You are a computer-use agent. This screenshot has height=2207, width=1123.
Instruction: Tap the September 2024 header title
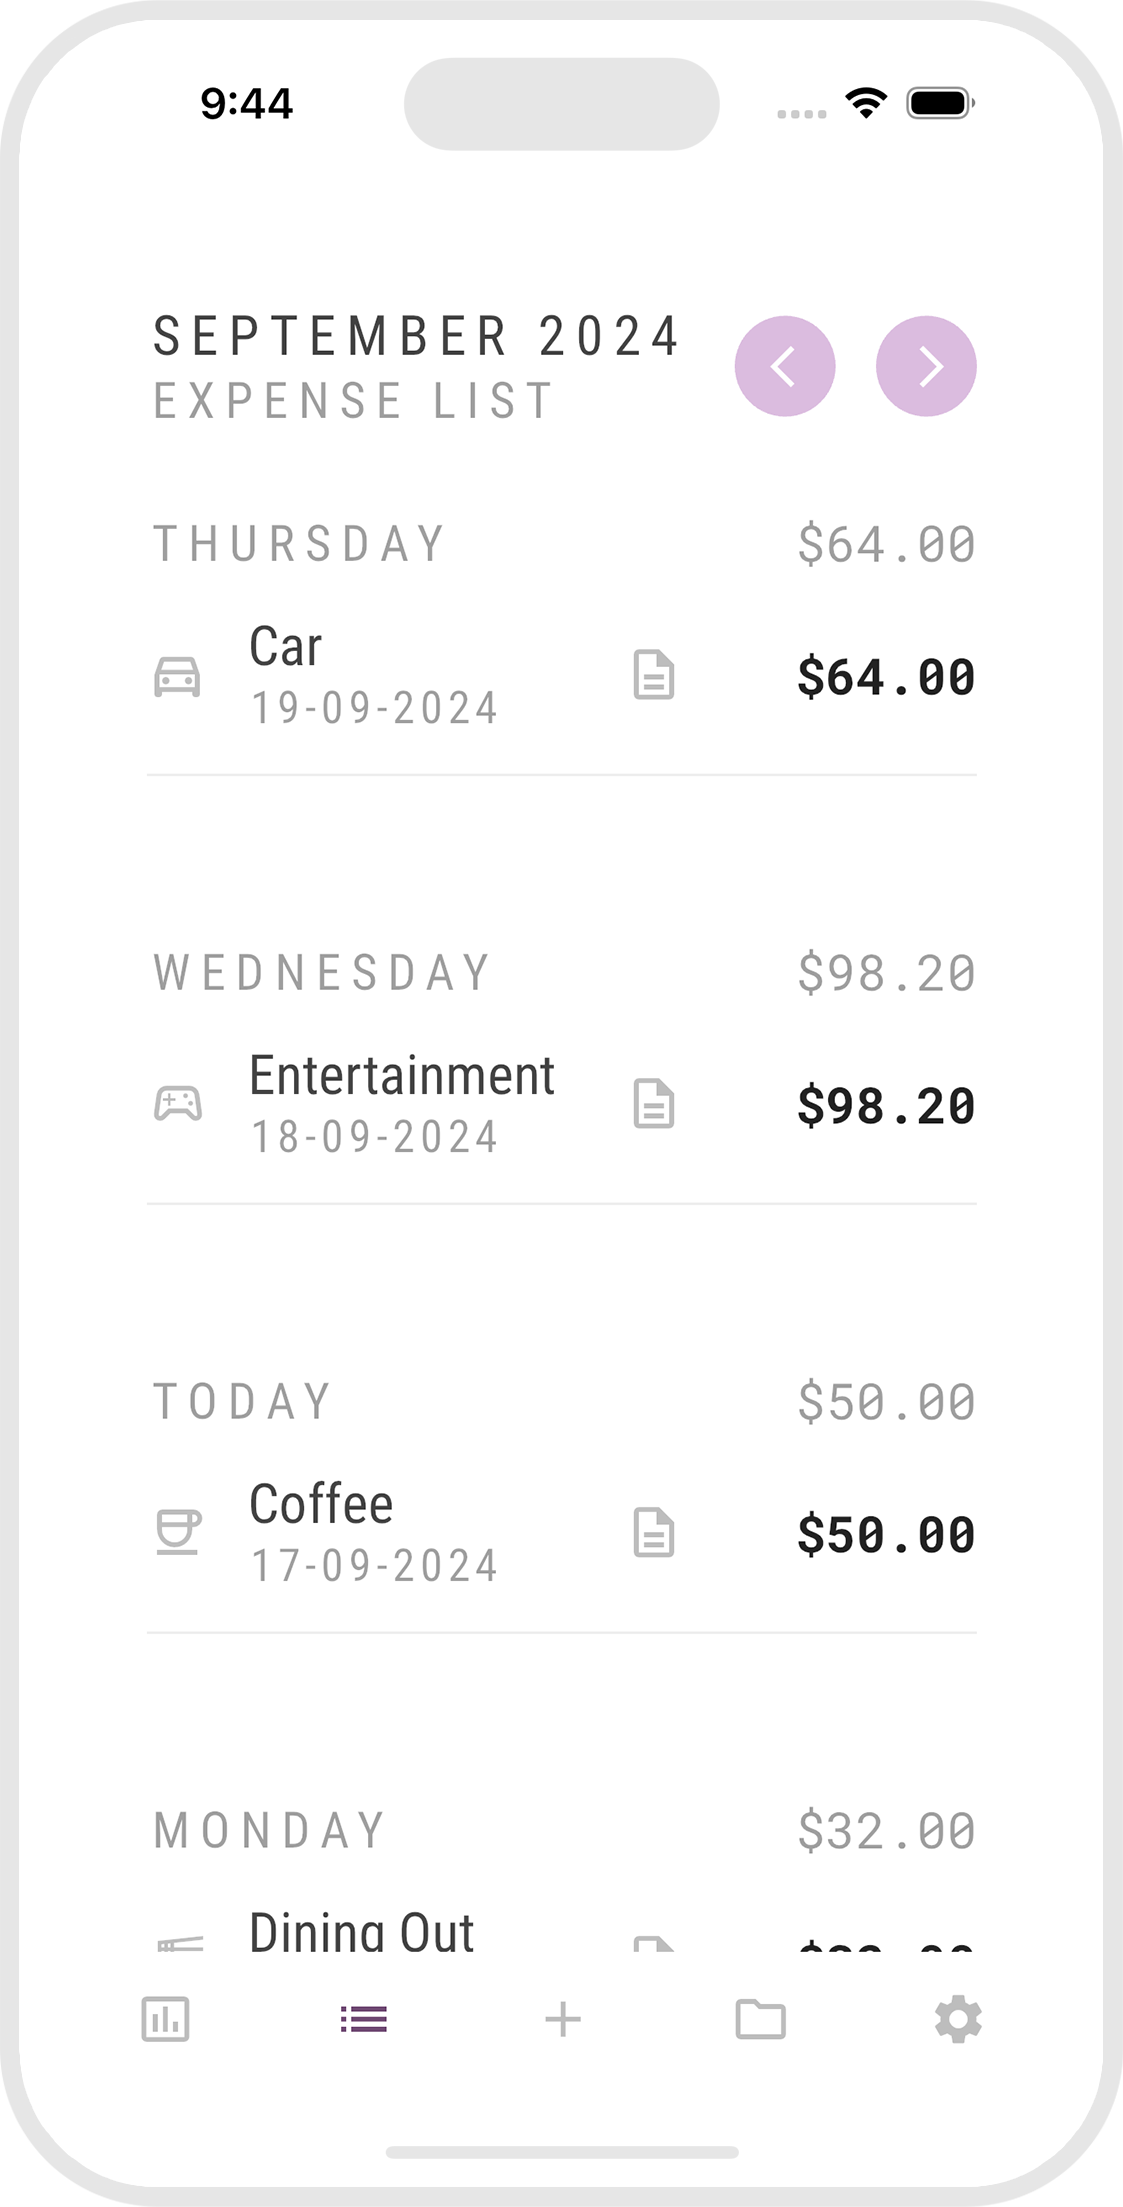point(416,337)
